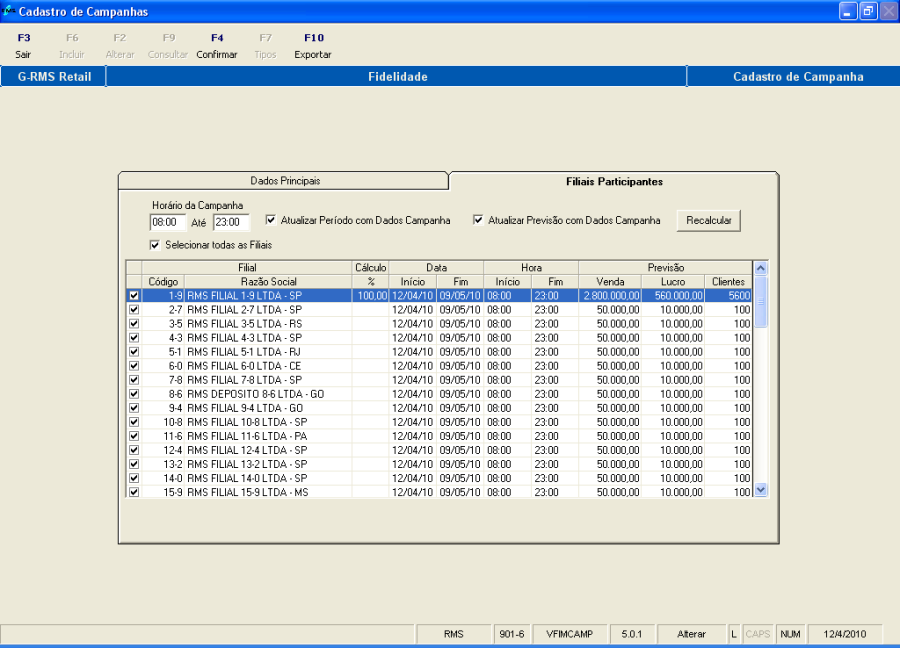Viewport: 900px width, 648px height.
Task: Click the table vertical scrollbar thumb
Action: click(x=761, y=301)
